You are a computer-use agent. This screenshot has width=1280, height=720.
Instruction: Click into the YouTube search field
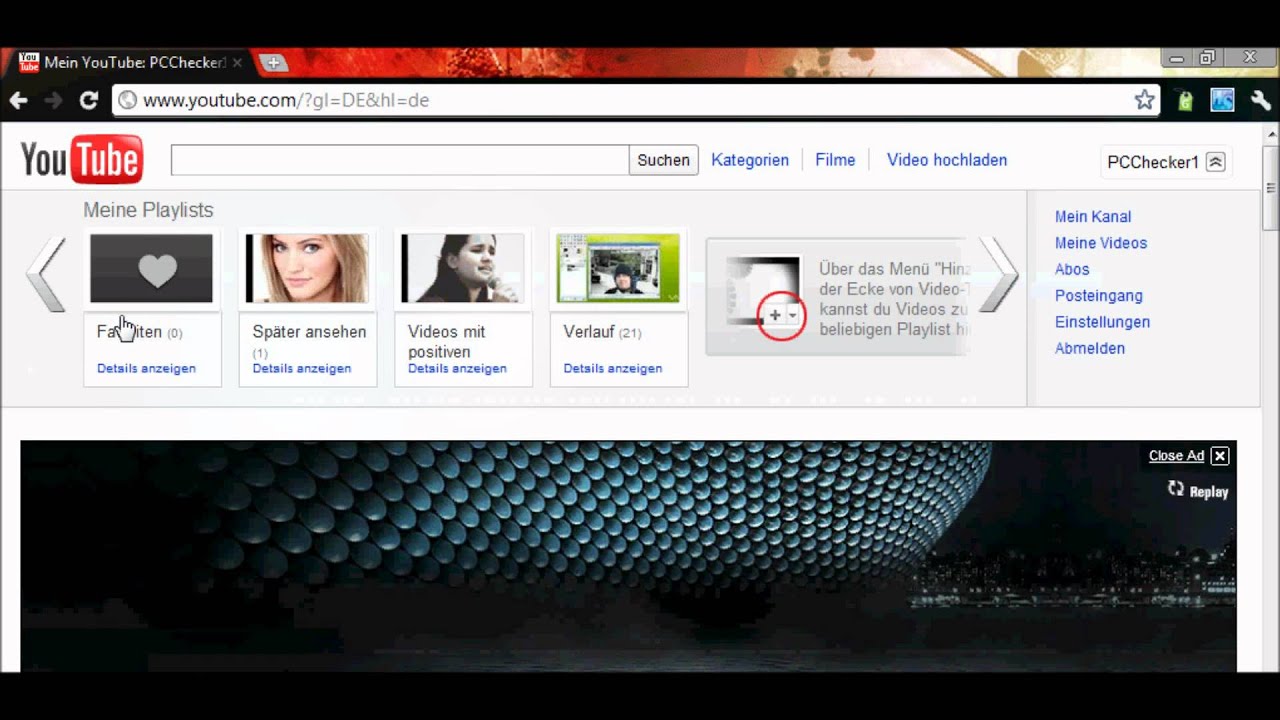[x=400, y=160]
